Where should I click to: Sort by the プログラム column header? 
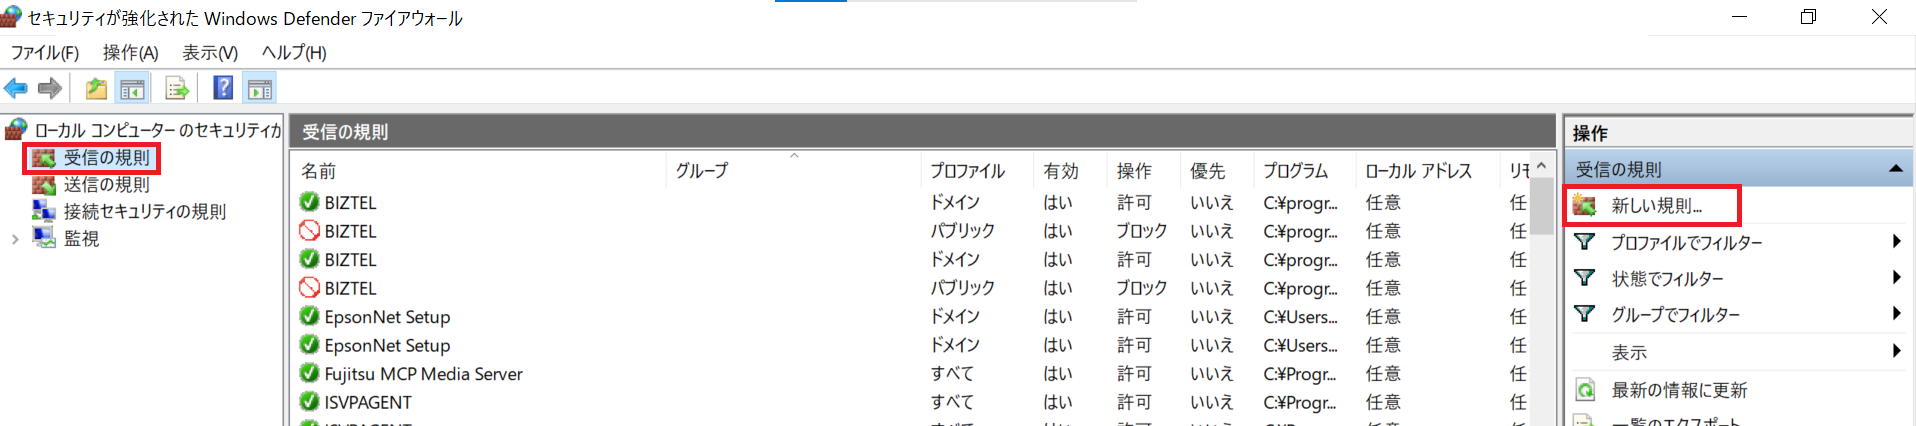pyautogui.click(x=1304, y=171)
